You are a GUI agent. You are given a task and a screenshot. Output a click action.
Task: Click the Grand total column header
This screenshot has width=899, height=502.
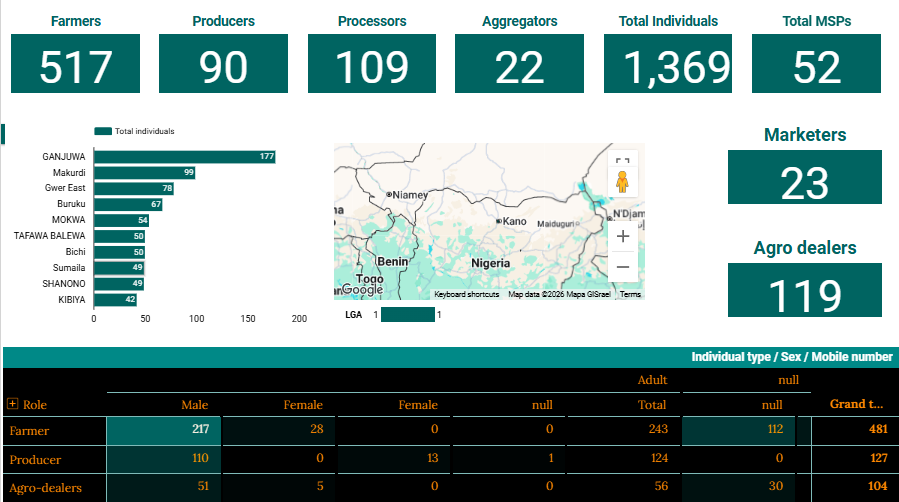click(856, 404)
